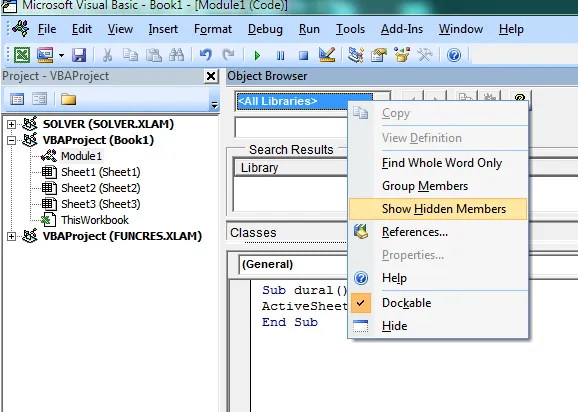Open the Debug menu

click(265, 29)
